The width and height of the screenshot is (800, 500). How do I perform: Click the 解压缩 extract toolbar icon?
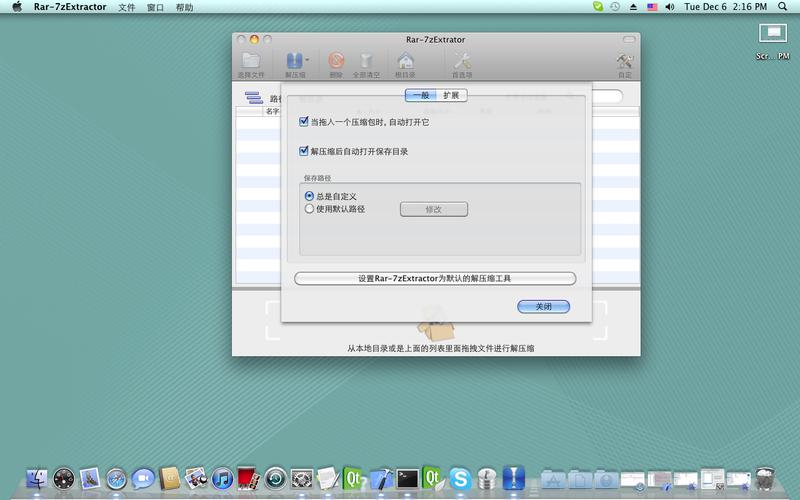(294, 61)
